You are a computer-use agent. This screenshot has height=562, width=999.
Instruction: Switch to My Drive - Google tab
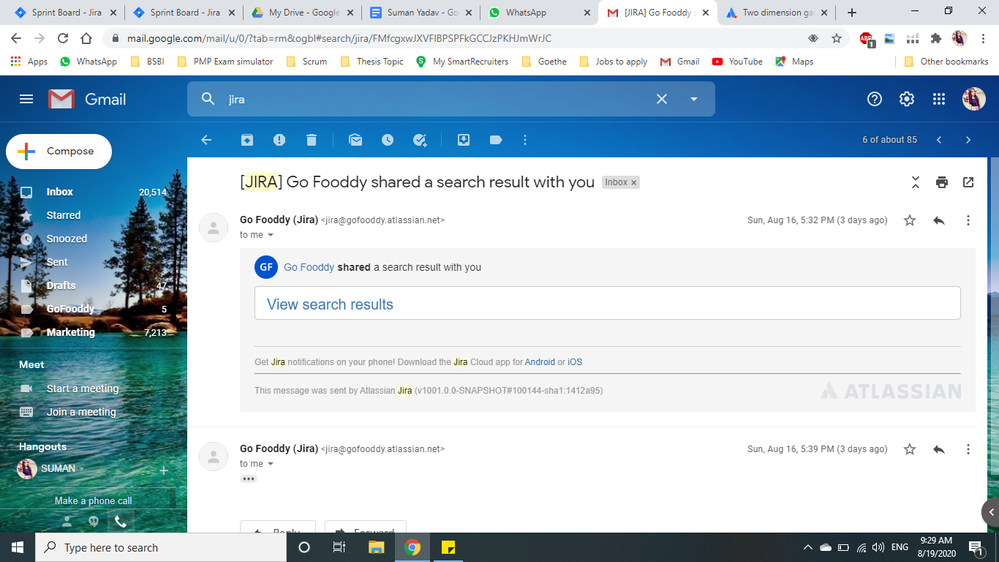303,12
